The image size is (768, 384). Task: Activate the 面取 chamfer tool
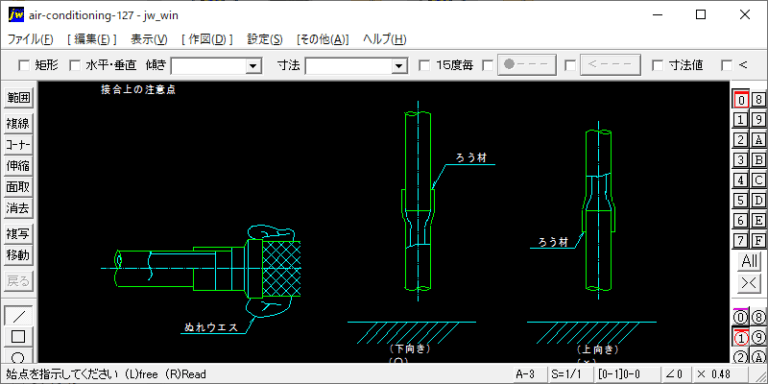(19, 187)
